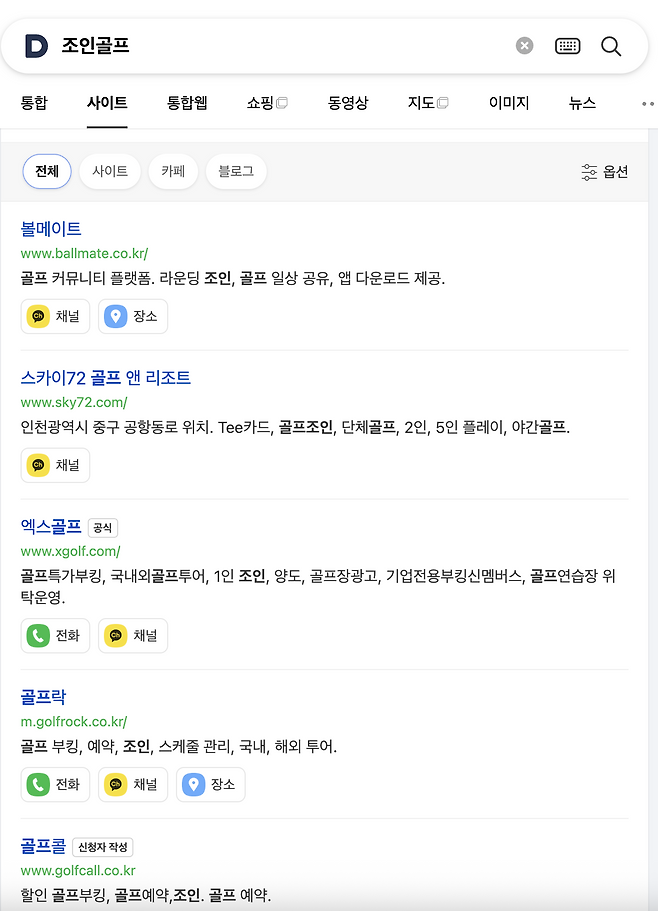Viewport: 658px width, 911px height.
Task: Show more tabs via the ellipsis icon
Action: coord(648,104)
